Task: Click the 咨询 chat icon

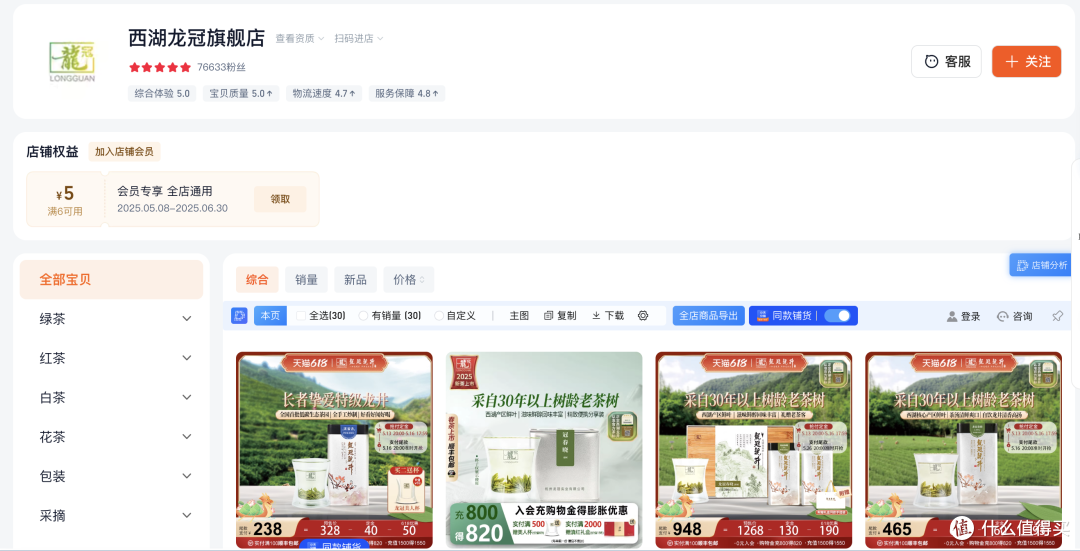Action: (x=1003, y=316)
